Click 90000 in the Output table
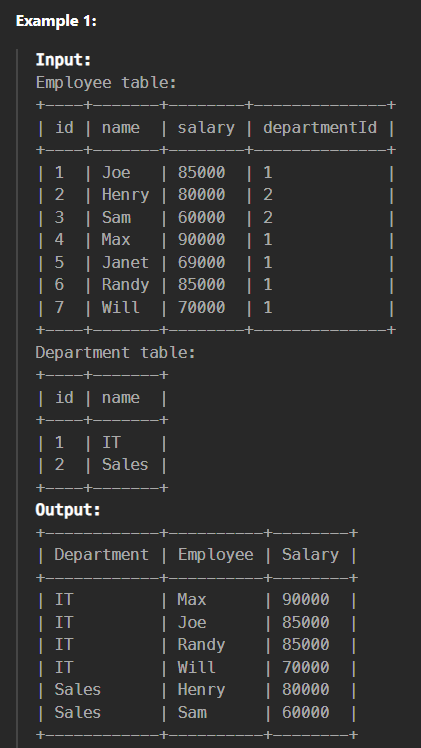Image resolution: width=421 pixels, height=748 pixels. 306,600
